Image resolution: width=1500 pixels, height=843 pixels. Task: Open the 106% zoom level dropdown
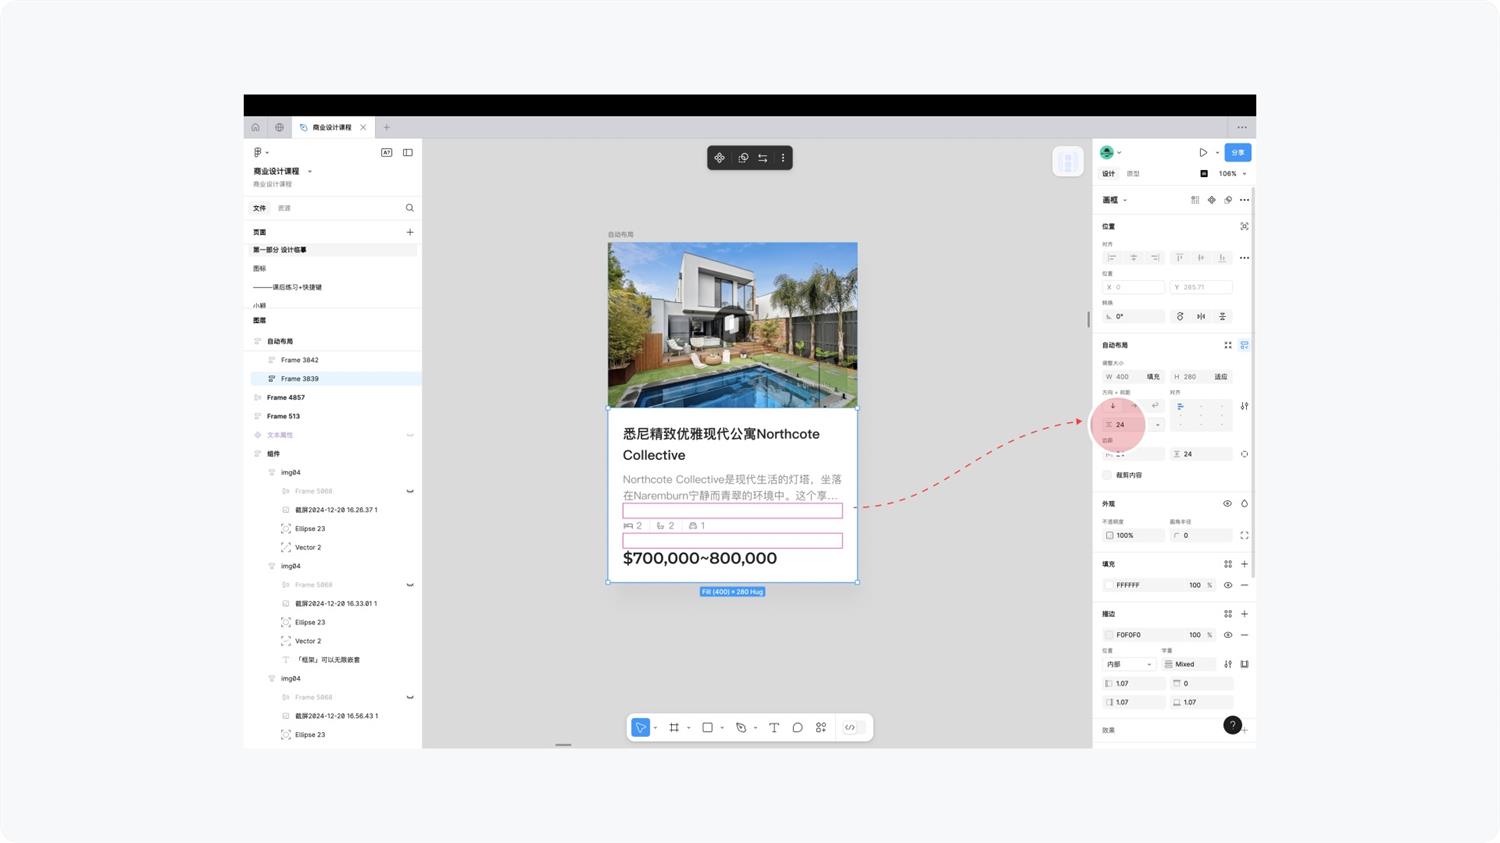click(x=1231, y=174)
